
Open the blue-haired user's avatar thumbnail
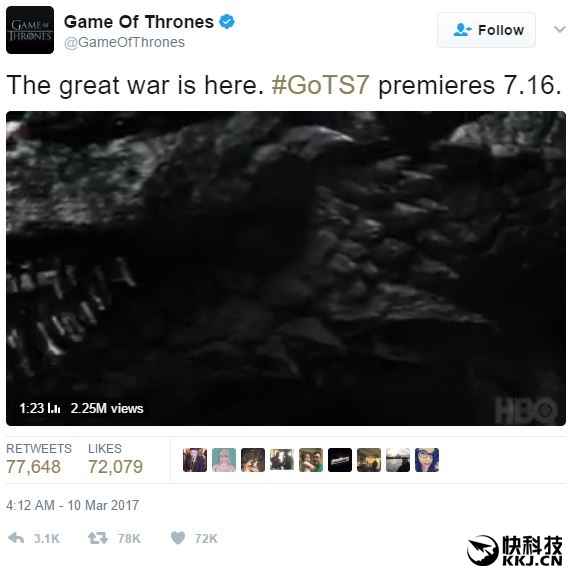coord(427,460)
